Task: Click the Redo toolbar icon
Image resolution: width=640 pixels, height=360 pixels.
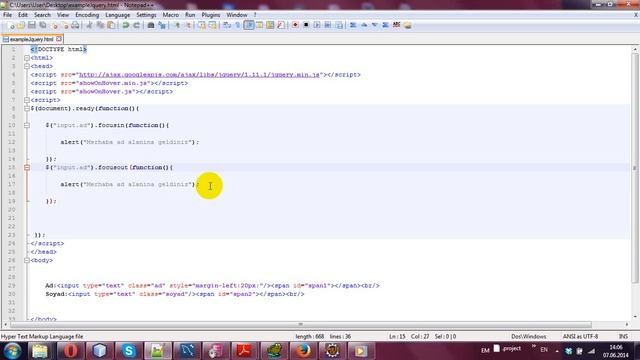Action: (137, 25)
